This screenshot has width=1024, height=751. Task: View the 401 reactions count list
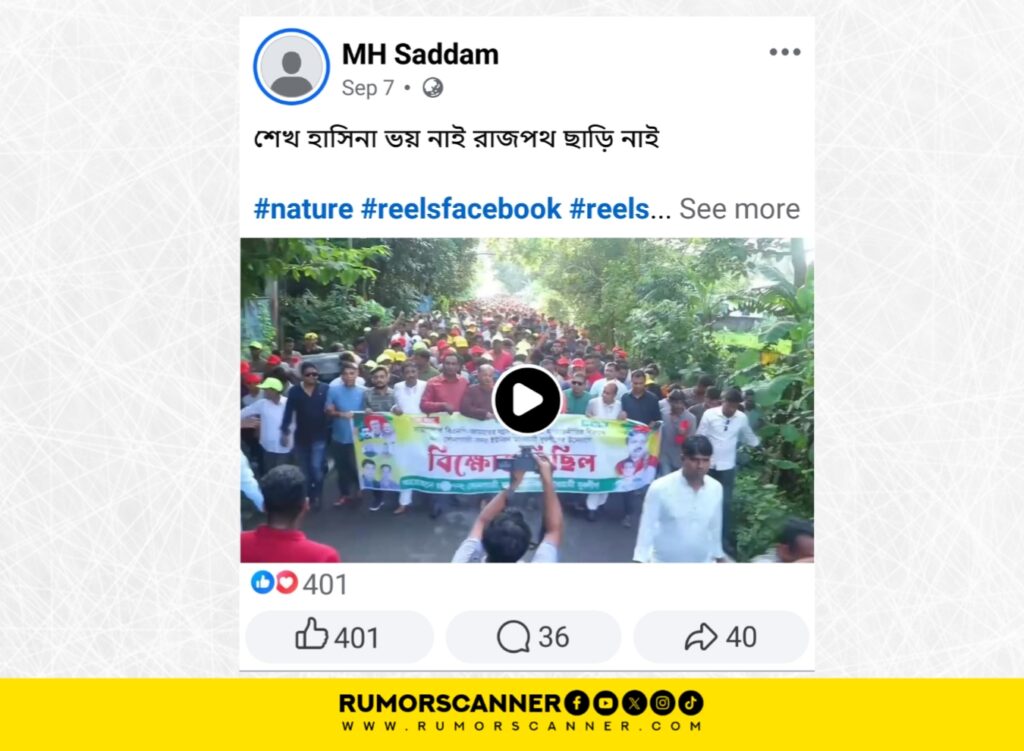325,584
